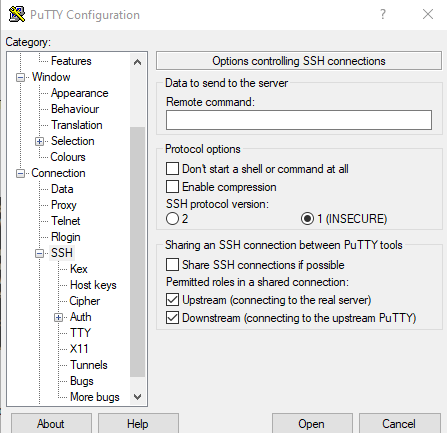Collapse the Connection tree node
Screen dimensions: 447x433
point(21,173)
